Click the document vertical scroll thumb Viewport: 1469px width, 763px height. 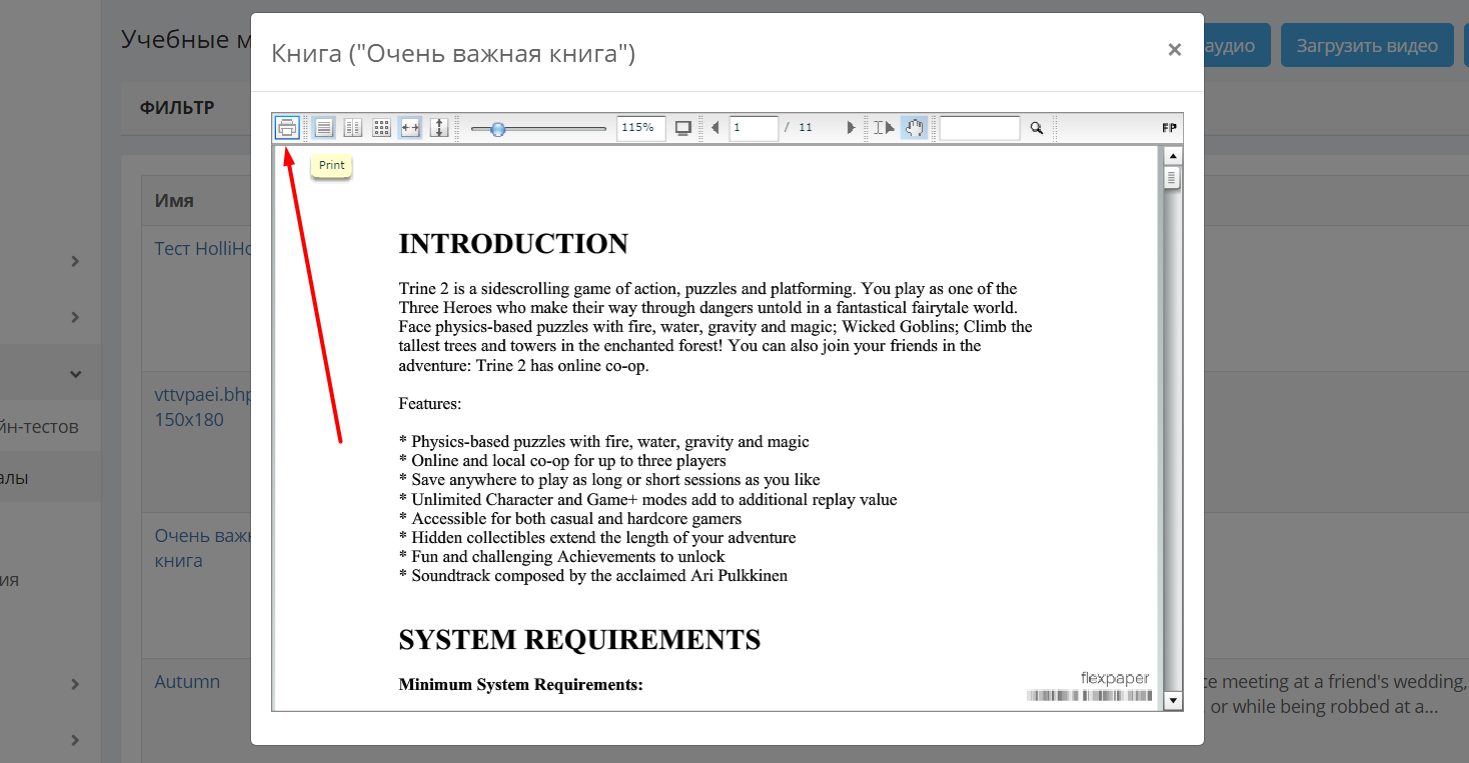(1173, 178)
